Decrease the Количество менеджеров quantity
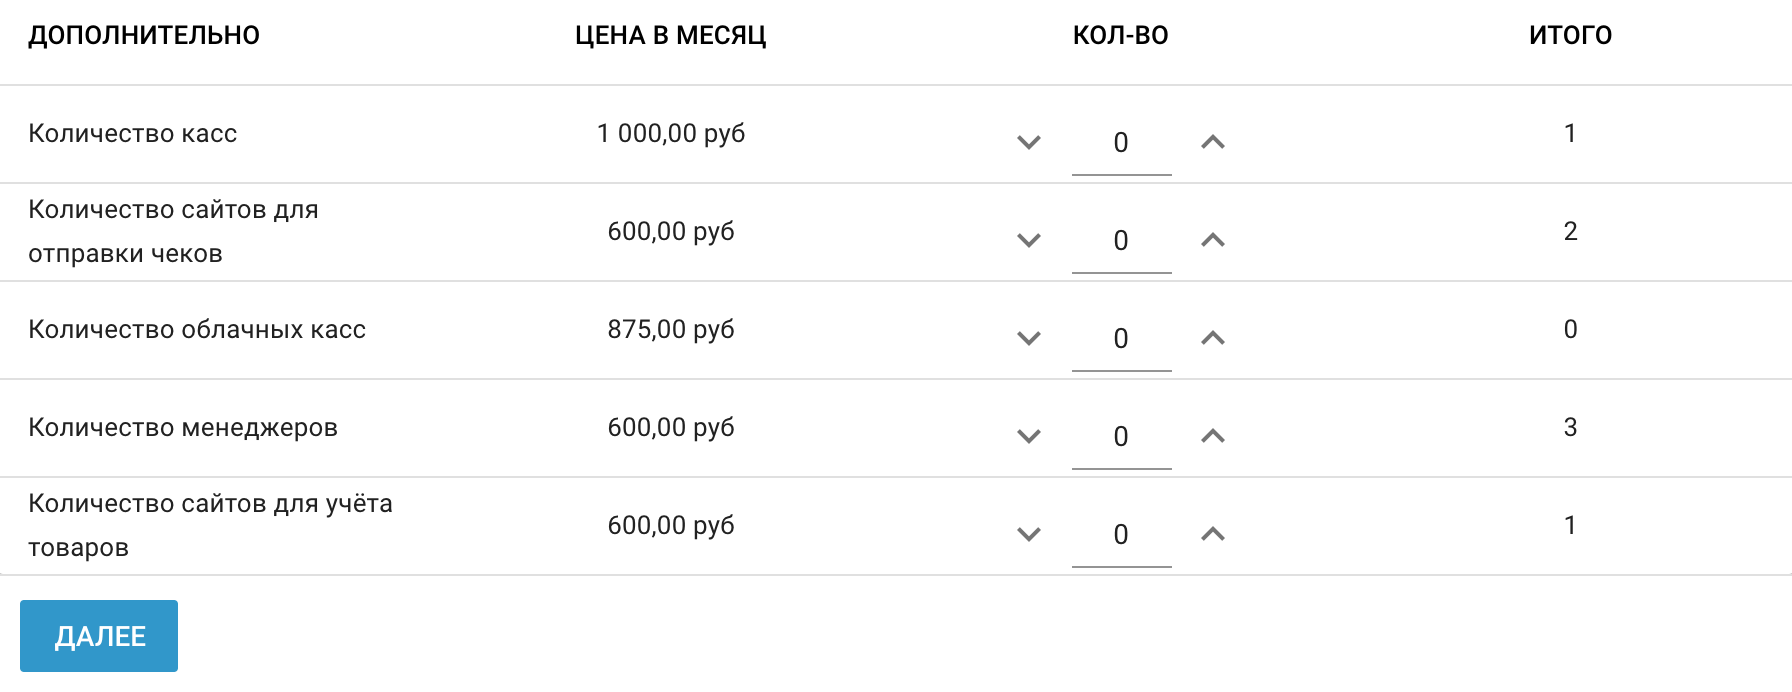 pyautogui.click(x=1029, y=436)
